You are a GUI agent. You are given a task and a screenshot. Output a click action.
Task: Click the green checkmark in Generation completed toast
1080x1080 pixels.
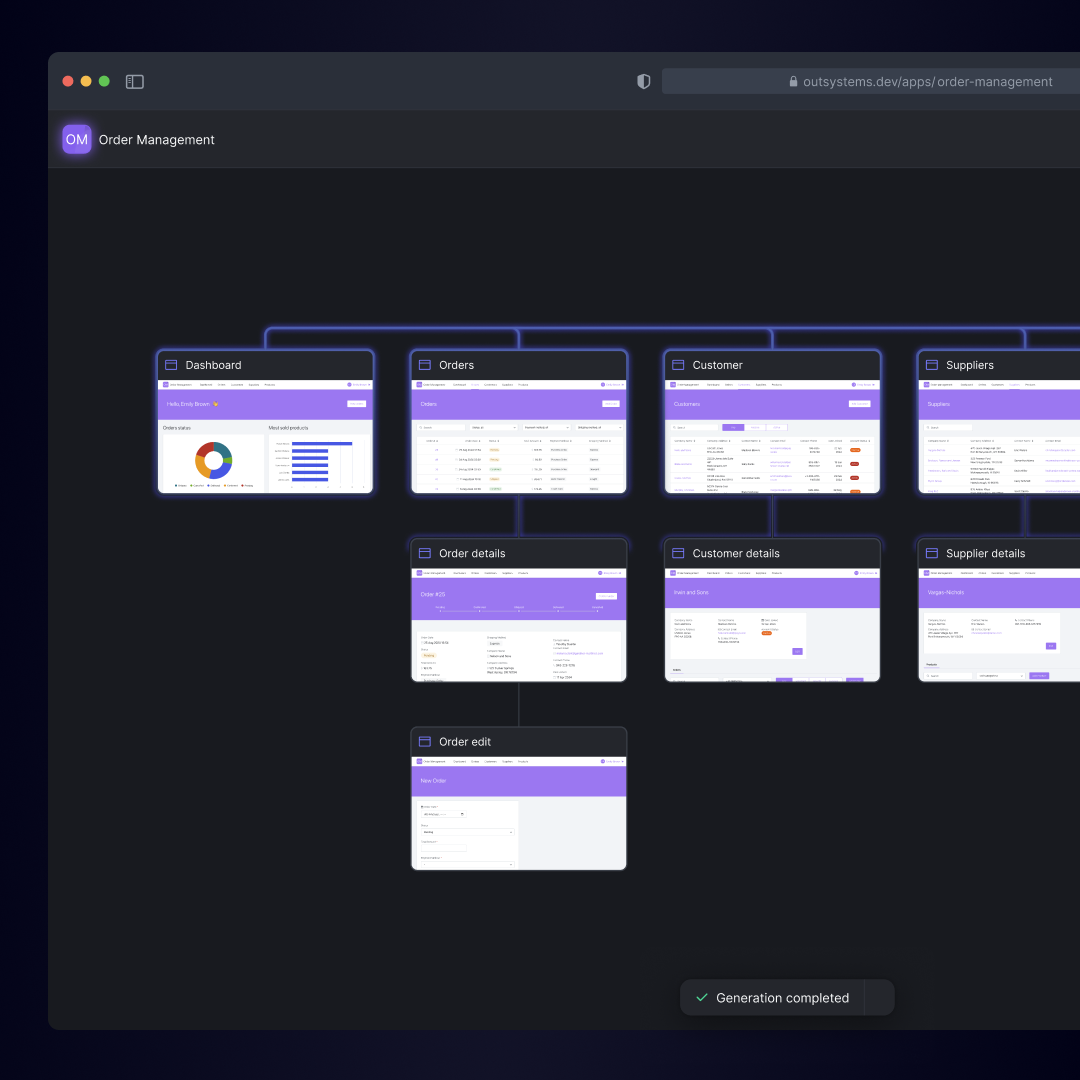click(x=702, y=998)
